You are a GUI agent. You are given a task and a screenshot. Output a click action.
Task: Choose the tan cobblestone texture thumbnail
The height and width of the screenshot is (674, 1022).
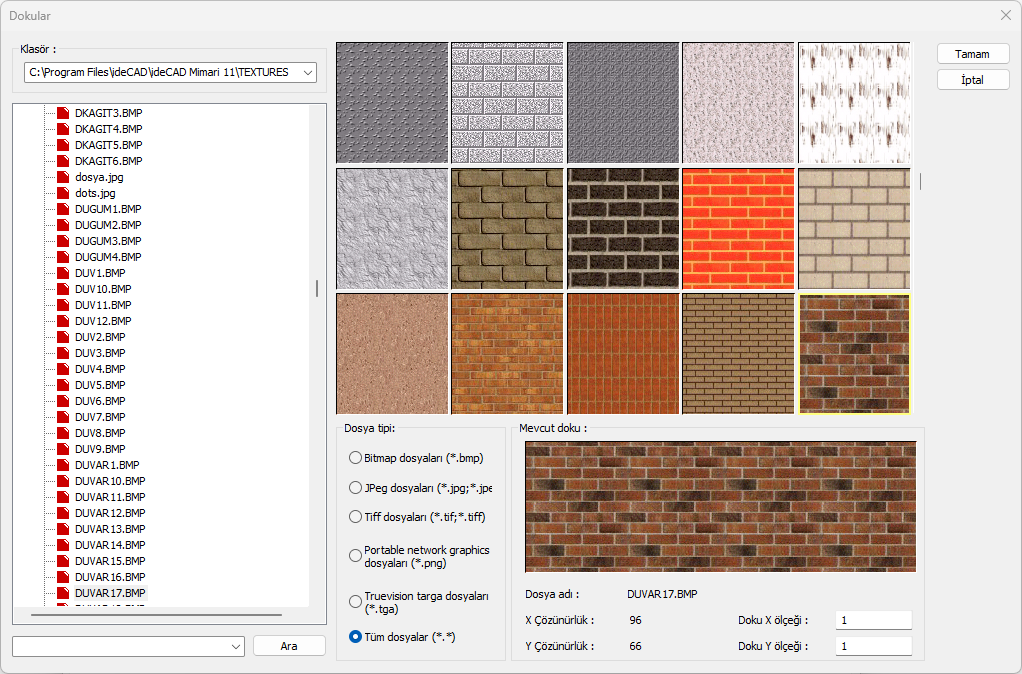coord(508,228)
